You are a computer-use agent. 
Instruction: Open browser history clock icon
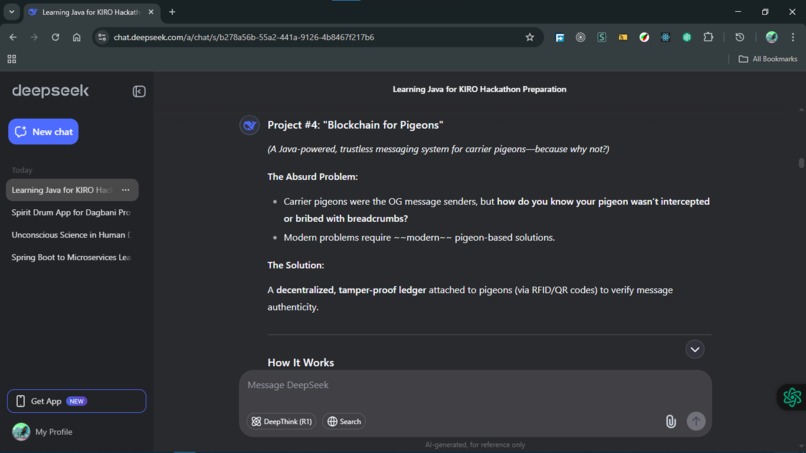(740, 37)
